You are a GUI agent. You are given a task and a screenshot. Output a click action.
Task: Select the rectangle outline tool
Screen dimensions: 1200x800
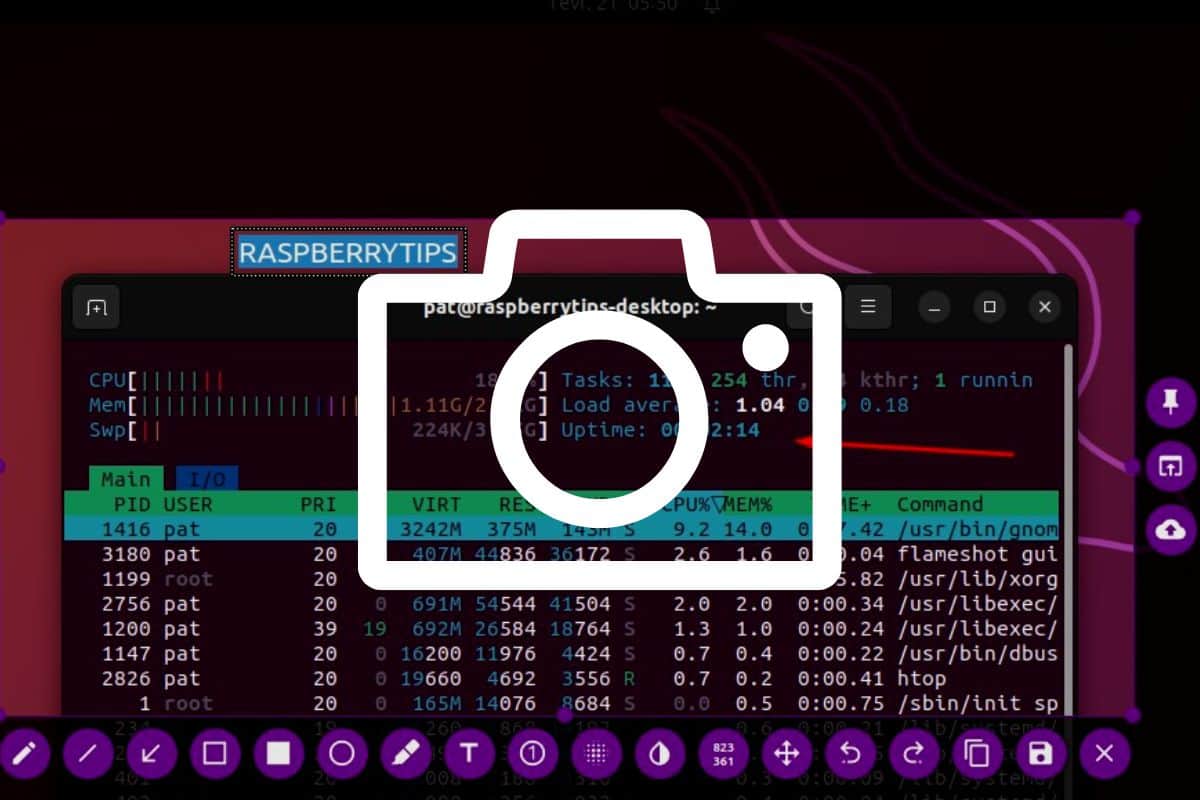[x=215, y=754]
